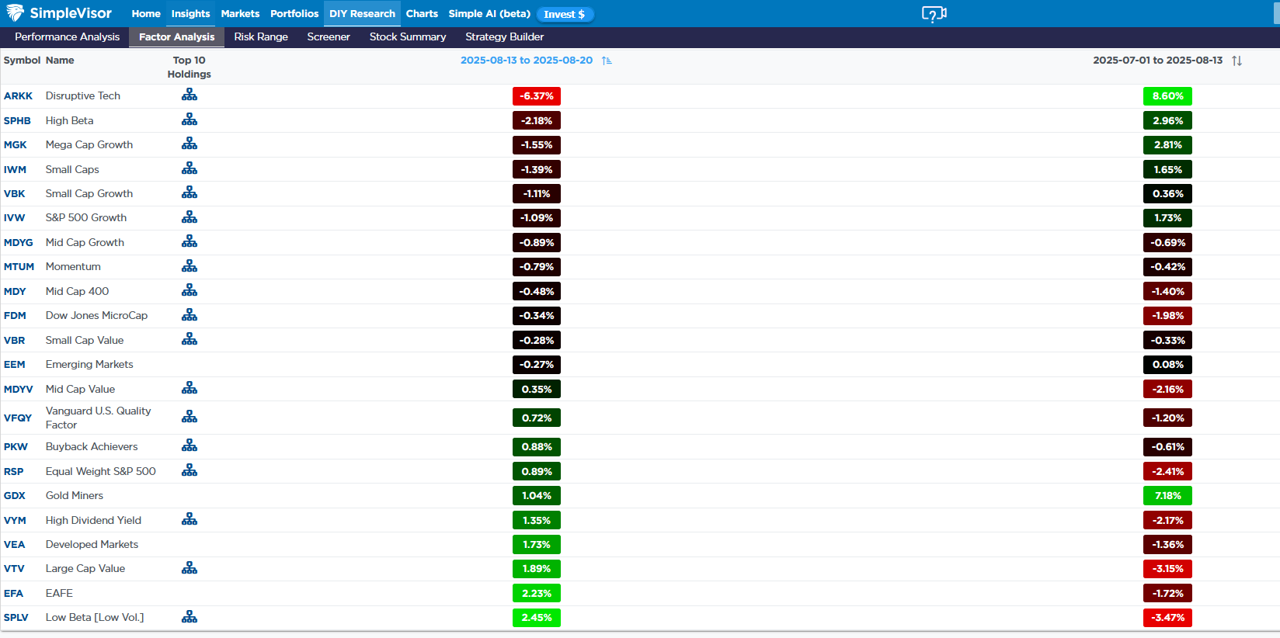Click the Invest $ button
This screenshot has width=1280, height=638.
(565, 14)
